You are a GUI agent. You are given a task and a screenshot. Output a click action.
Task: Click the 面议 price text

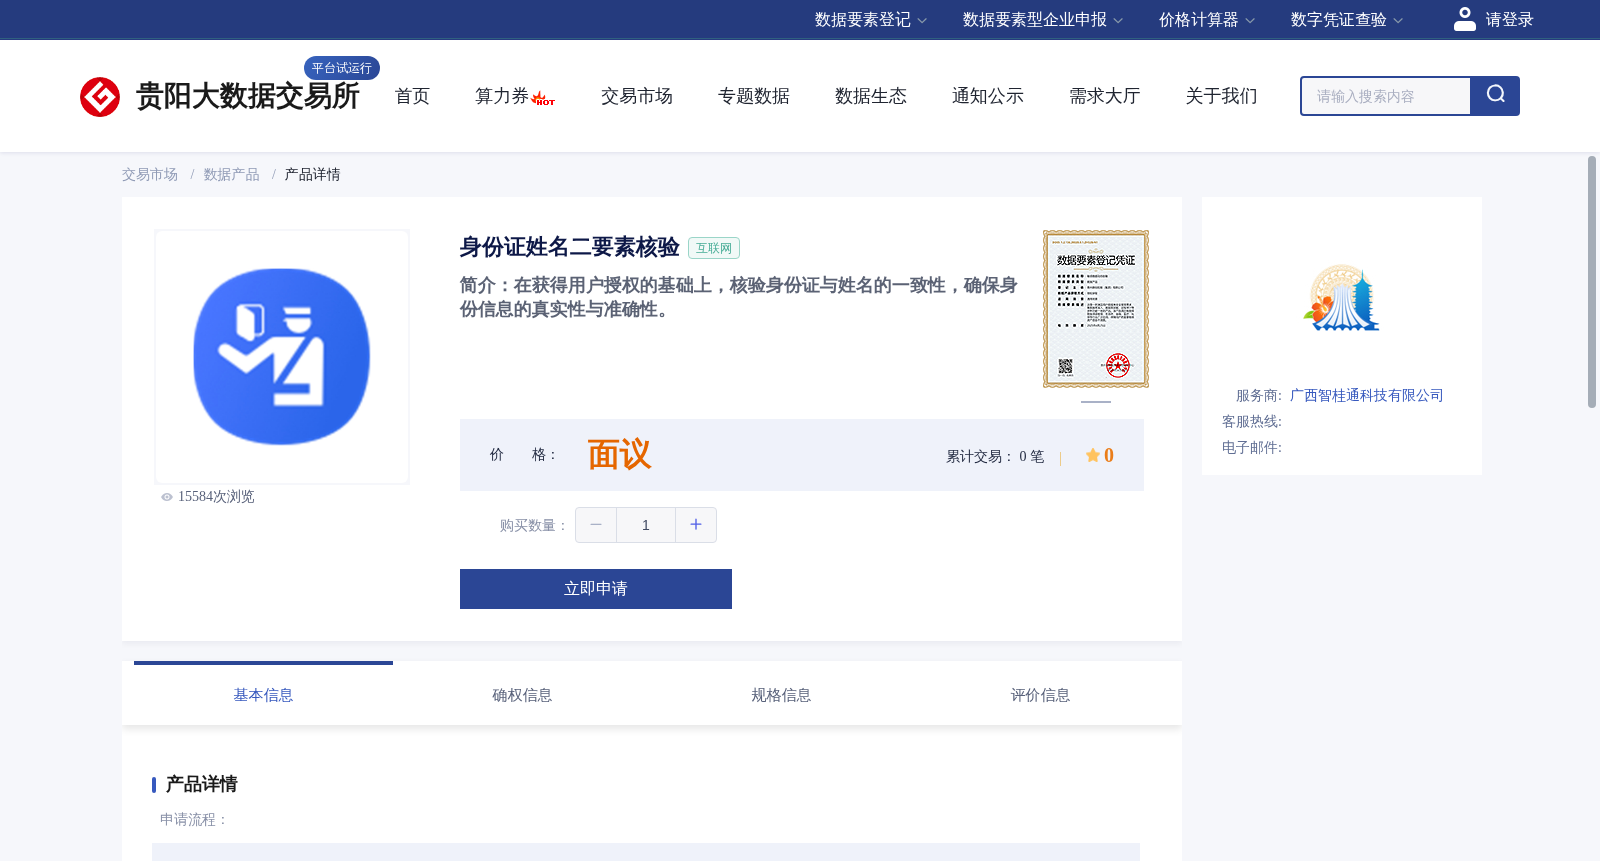(619, 455)
